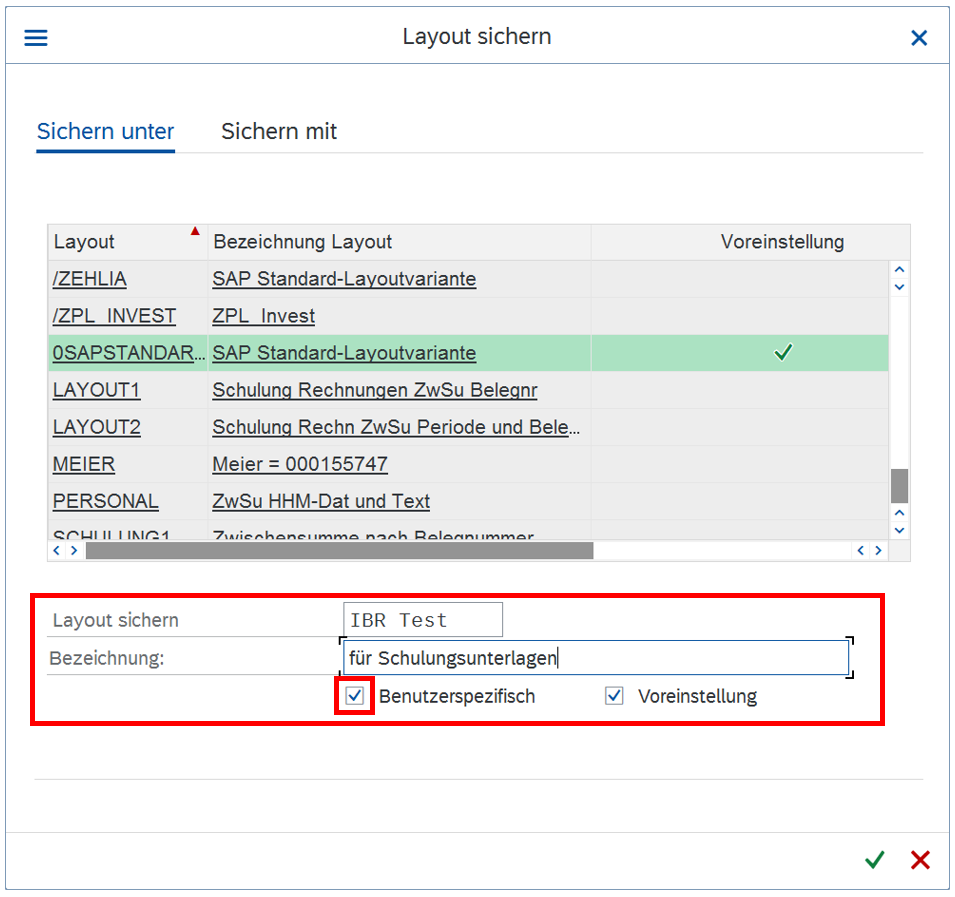Image resolution: width=955 pixels, height=897 pixels.
Task: Select the Sichern unter tab
Action: coord(105,132)
